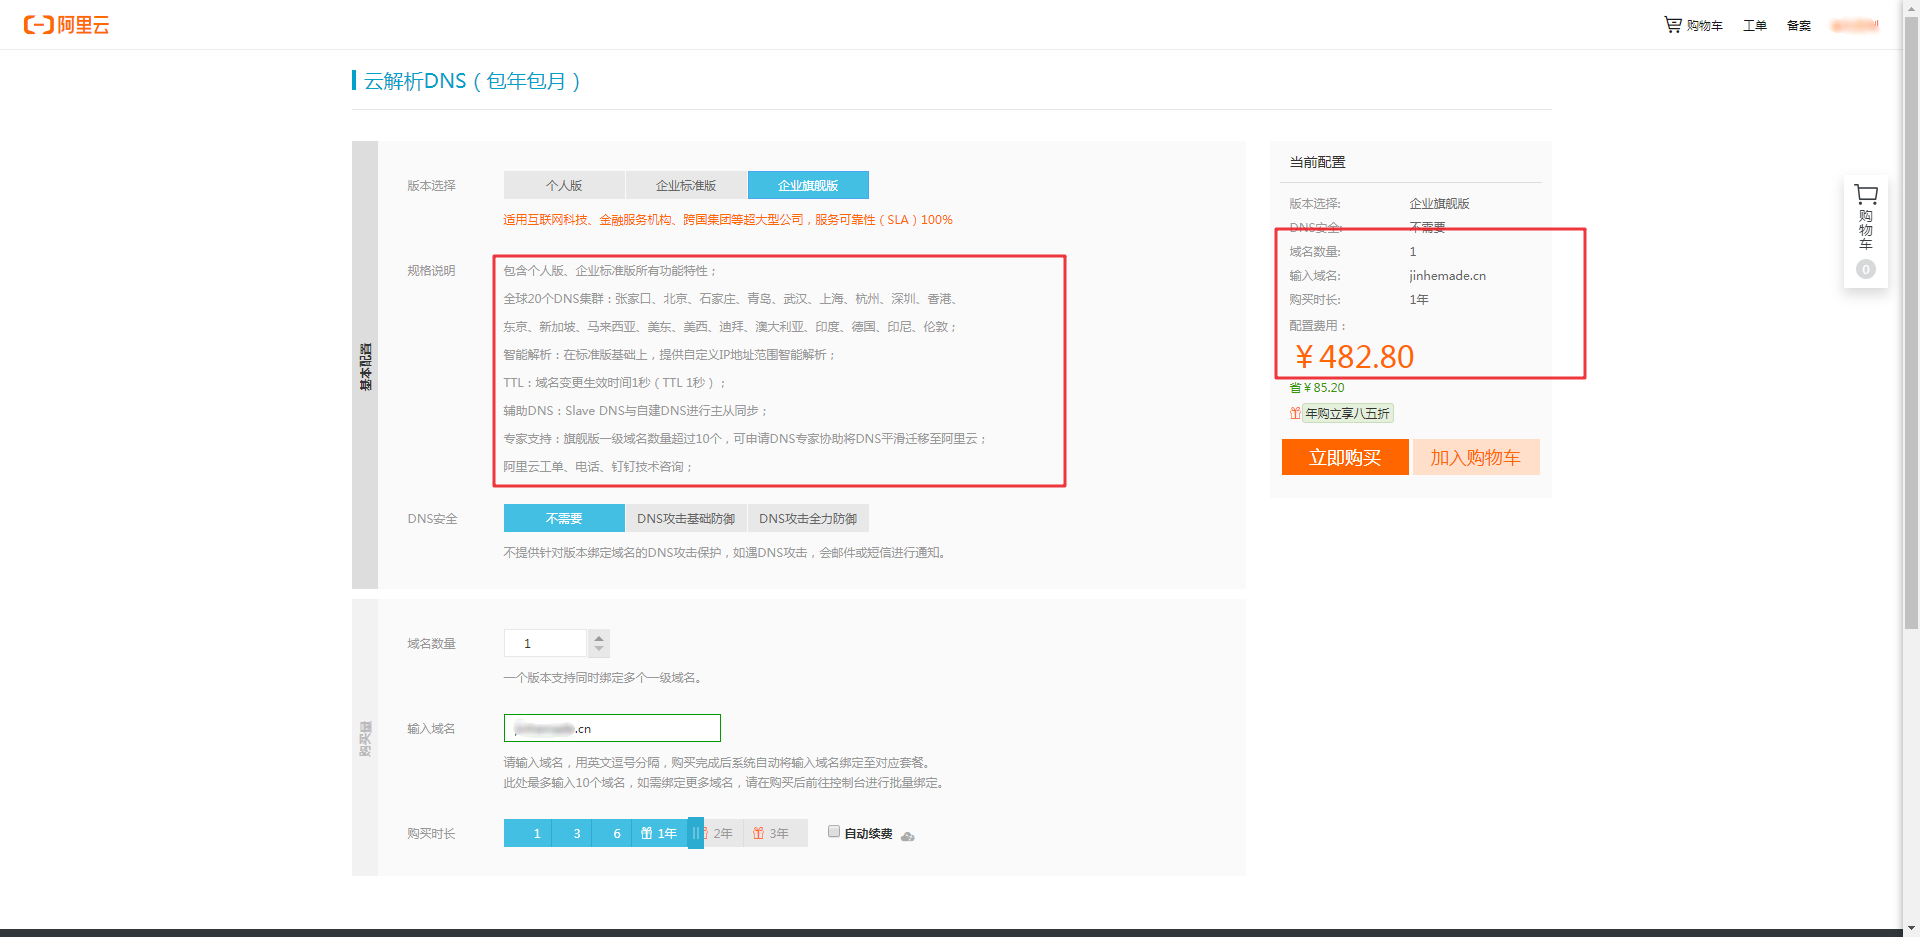Click the 云解析DNS（包年包月）page title

472,81
